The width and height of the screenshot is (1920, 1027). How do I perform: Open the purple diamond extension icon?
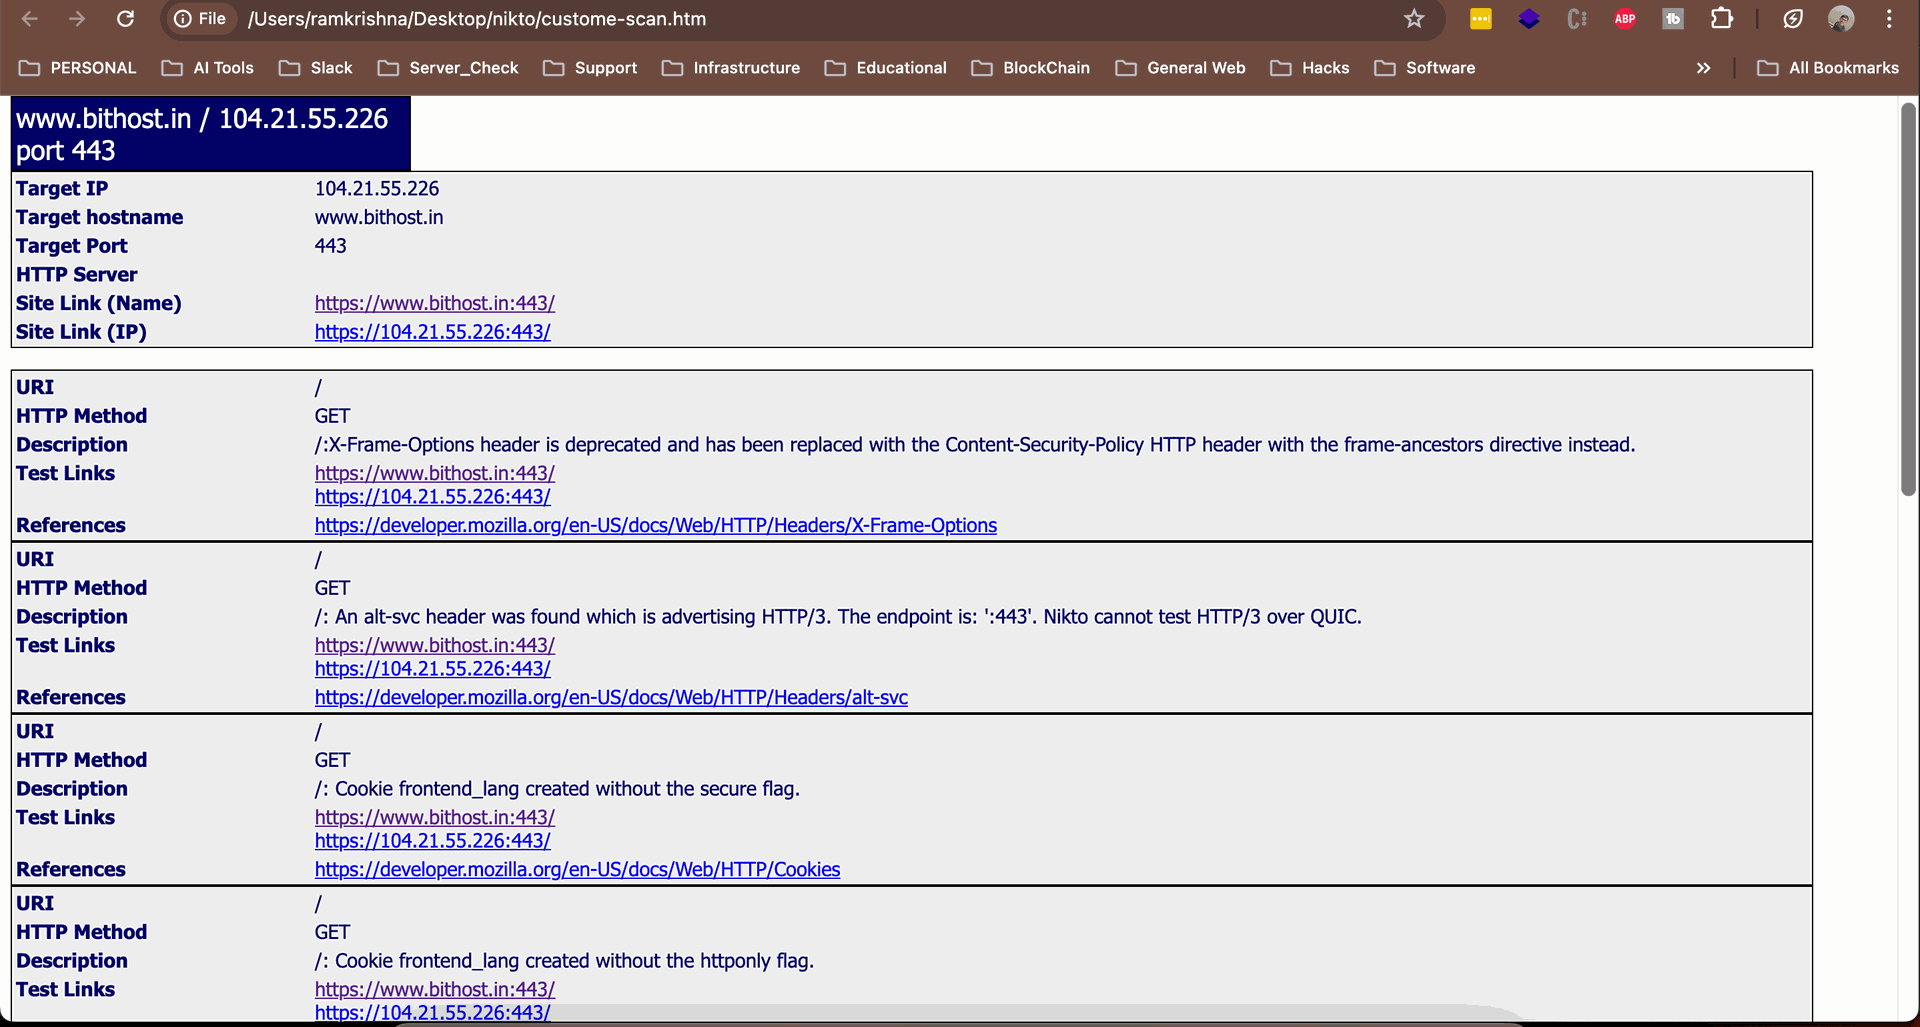[x=1529, y=19]
